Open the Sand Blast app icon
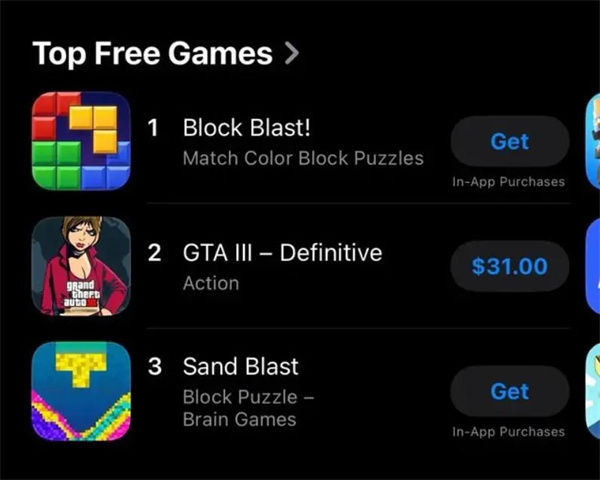This screenshot has height=480, width=600. point(81,391)
